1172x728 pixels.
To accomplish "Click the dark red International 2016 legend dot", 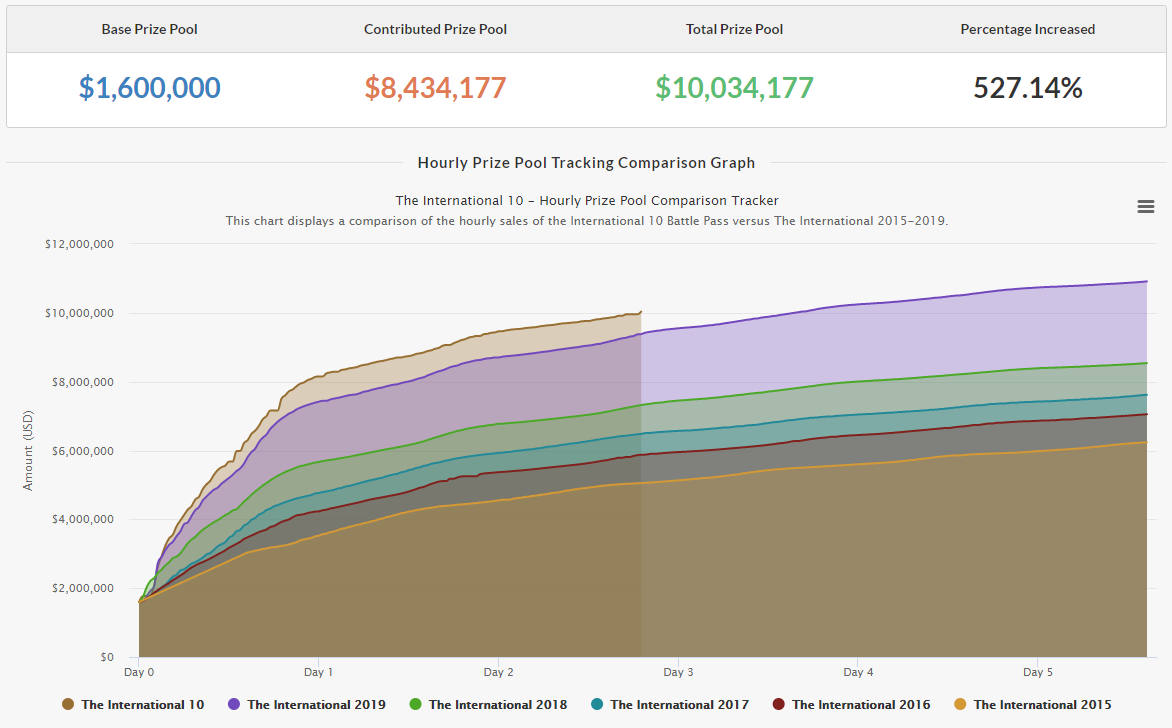I will tap(778, 704).
